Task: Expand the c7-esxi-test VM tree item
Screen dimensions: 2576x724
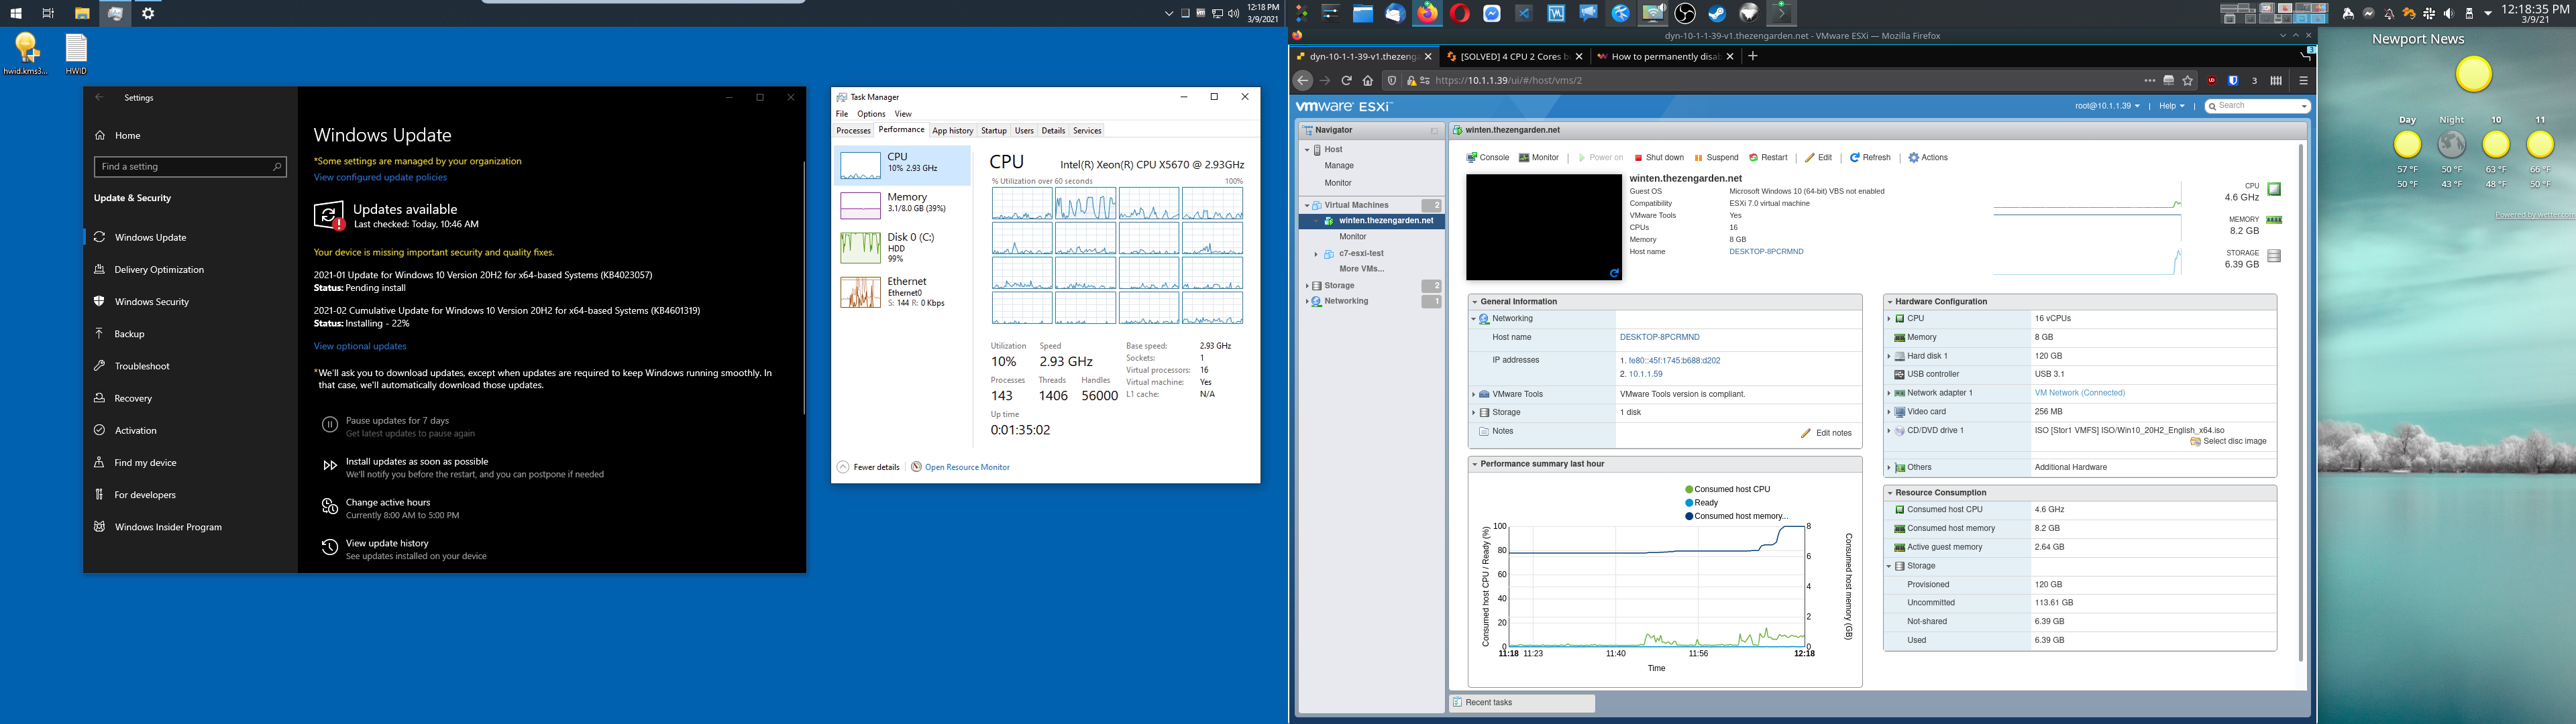Action: (1316, 254)
